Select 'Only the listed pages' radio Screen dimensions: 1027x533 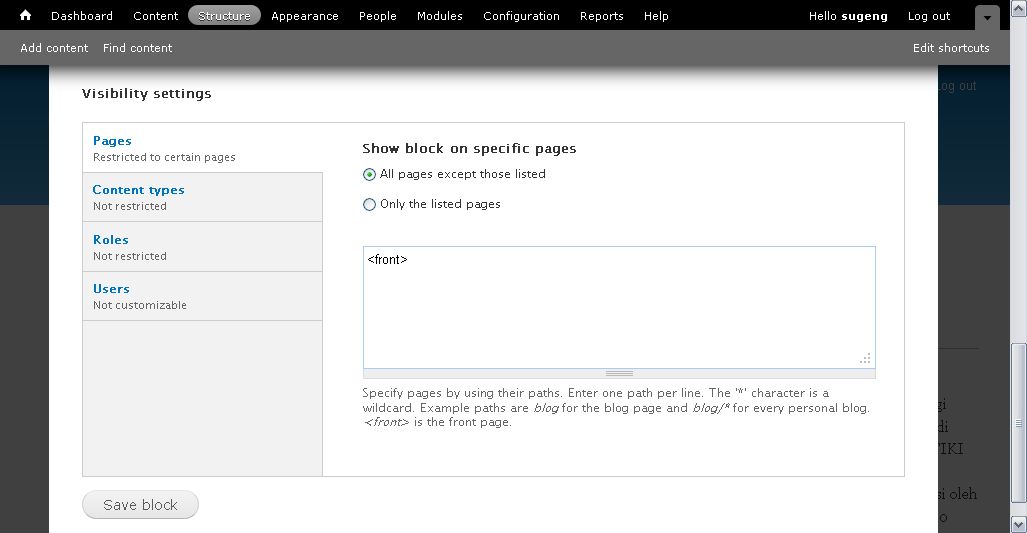tap(370, 204)
